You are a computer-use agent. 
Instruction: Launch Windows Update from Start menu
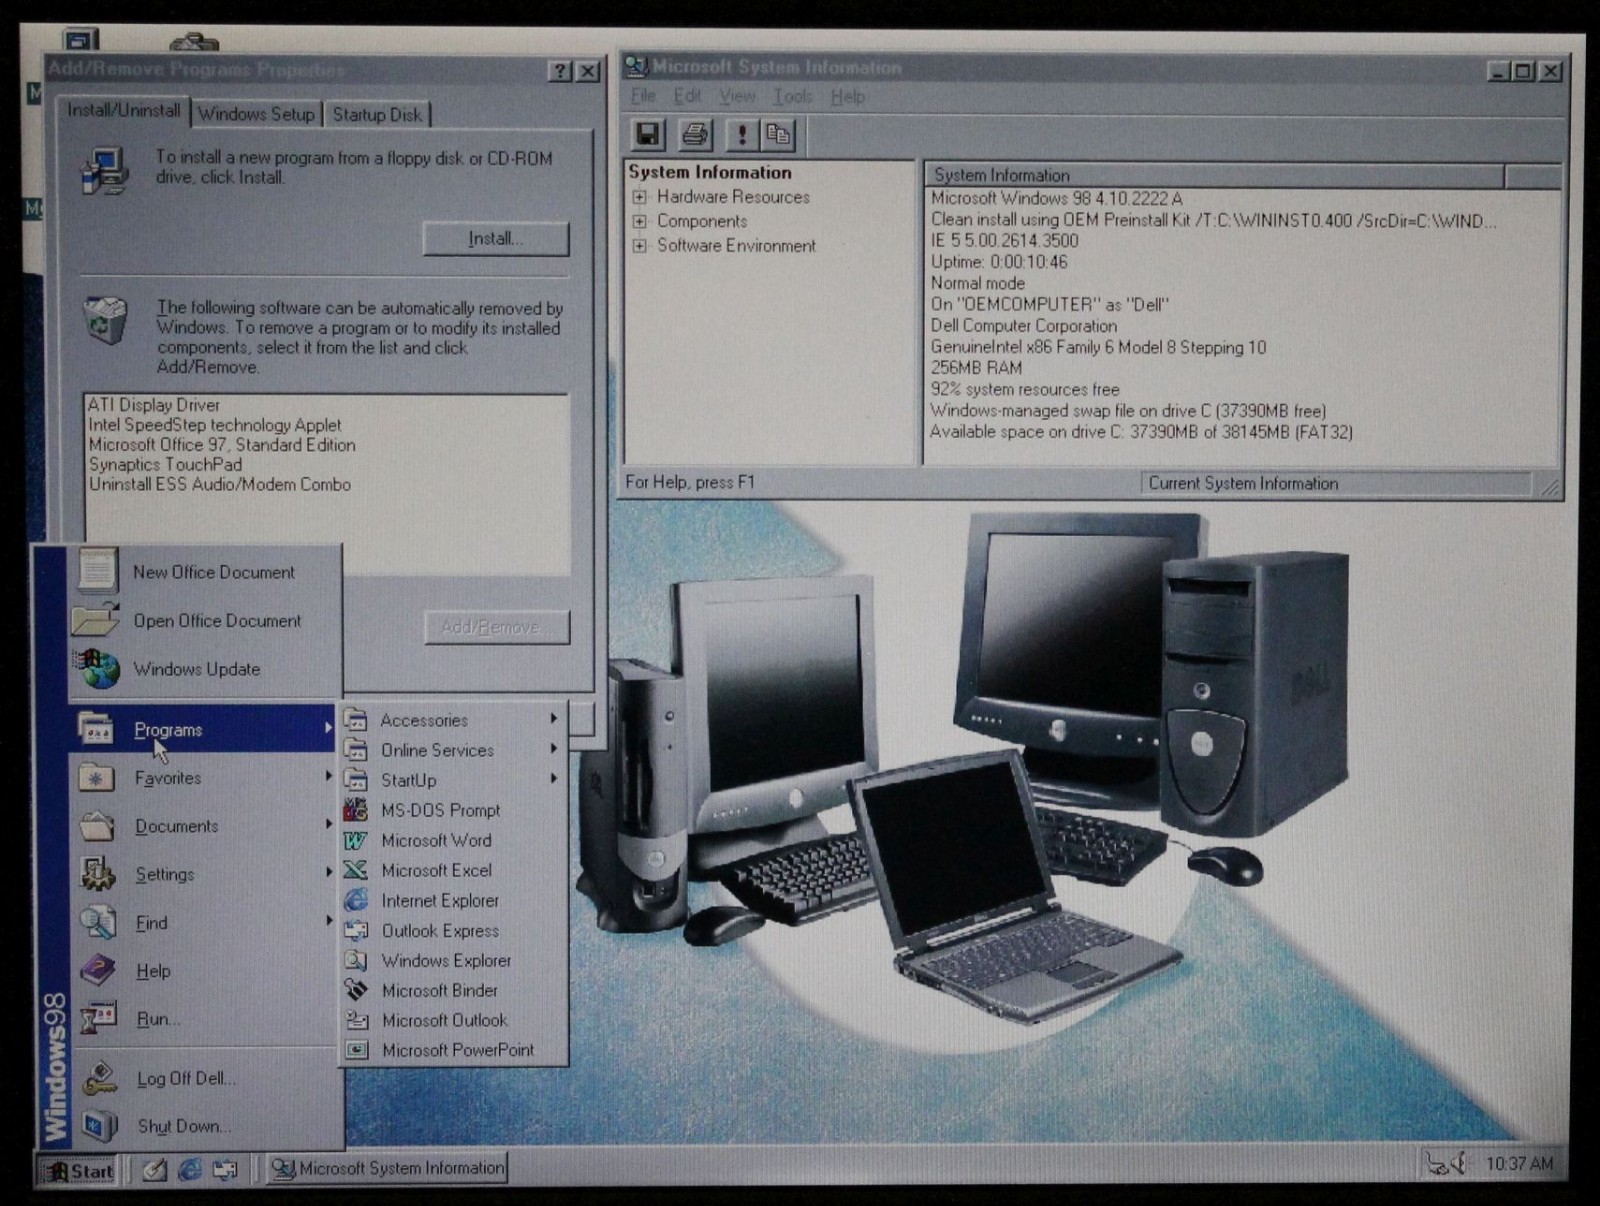[205, 669]
